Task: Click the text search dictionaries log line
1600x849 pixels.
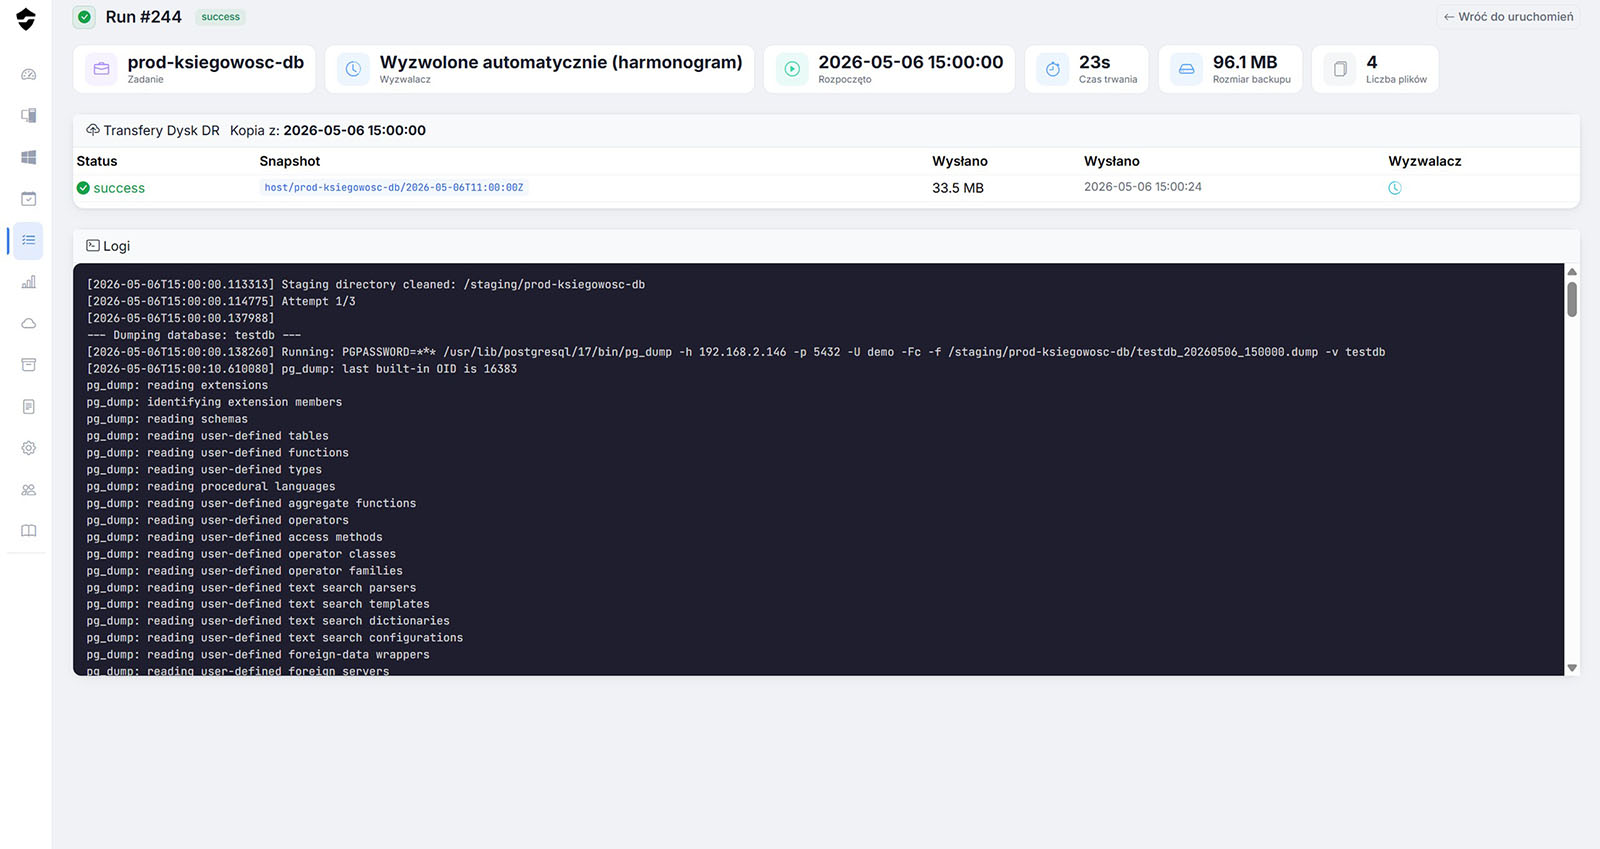Action: click(268, 621)
